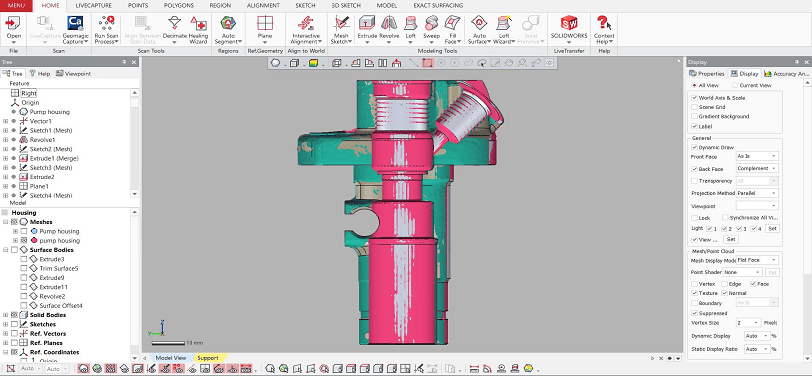Click the rectangle selection mode icon in viewport toolbar
The width and height of the screenshot is (812, 376).
click(427, 63)
